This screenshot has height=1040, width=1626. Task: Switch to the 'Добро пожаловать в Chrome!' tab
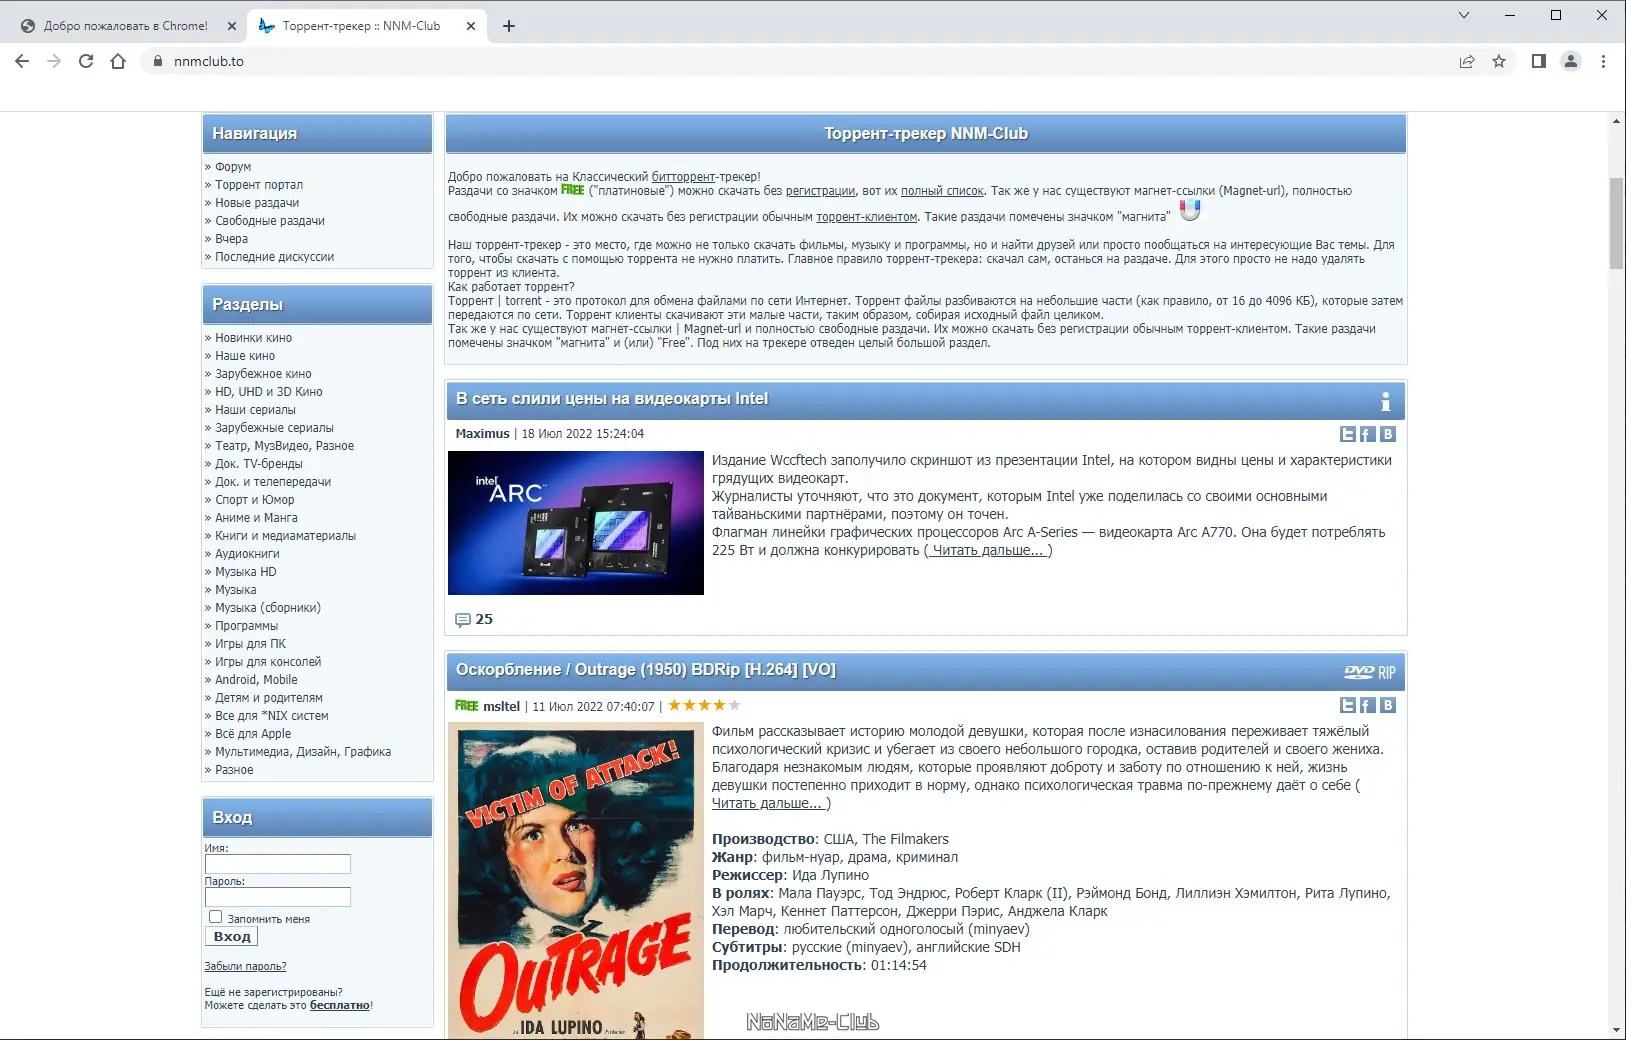(x=125, y=26)
